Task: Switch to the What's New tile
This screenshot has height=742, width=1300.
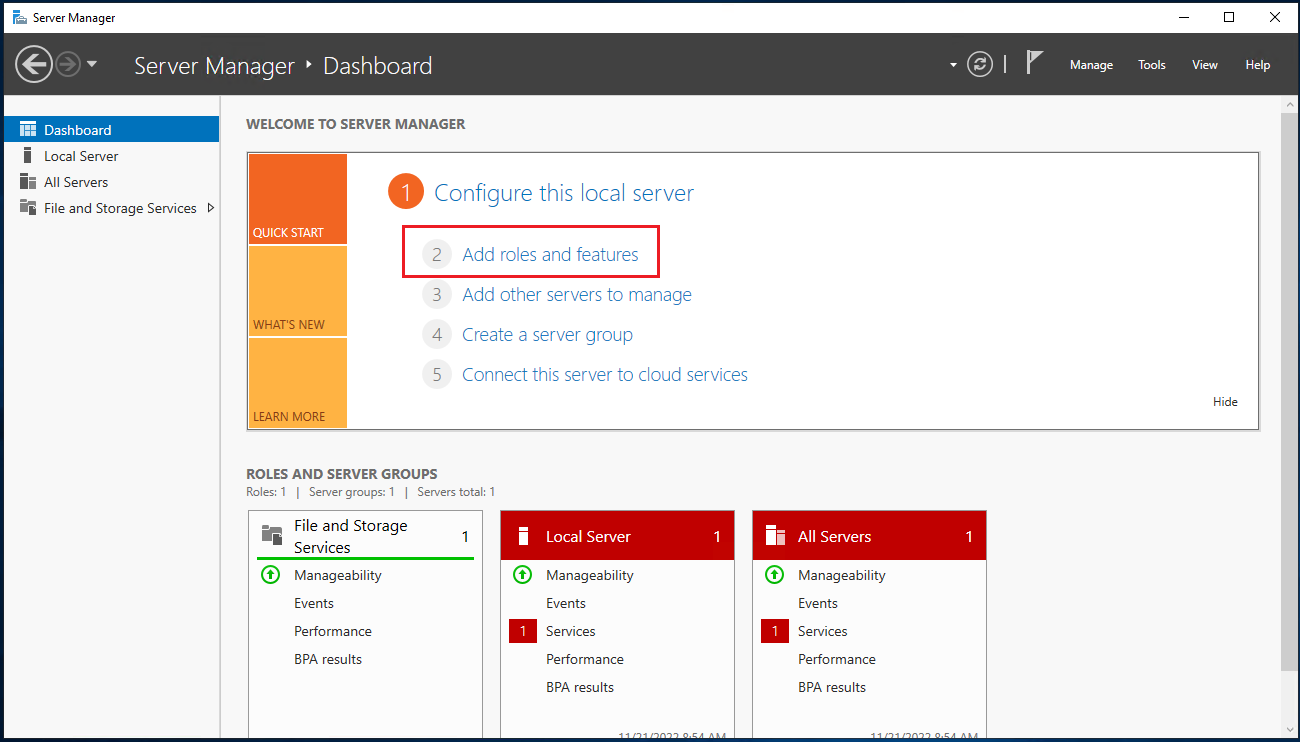Action: point(298,291)
